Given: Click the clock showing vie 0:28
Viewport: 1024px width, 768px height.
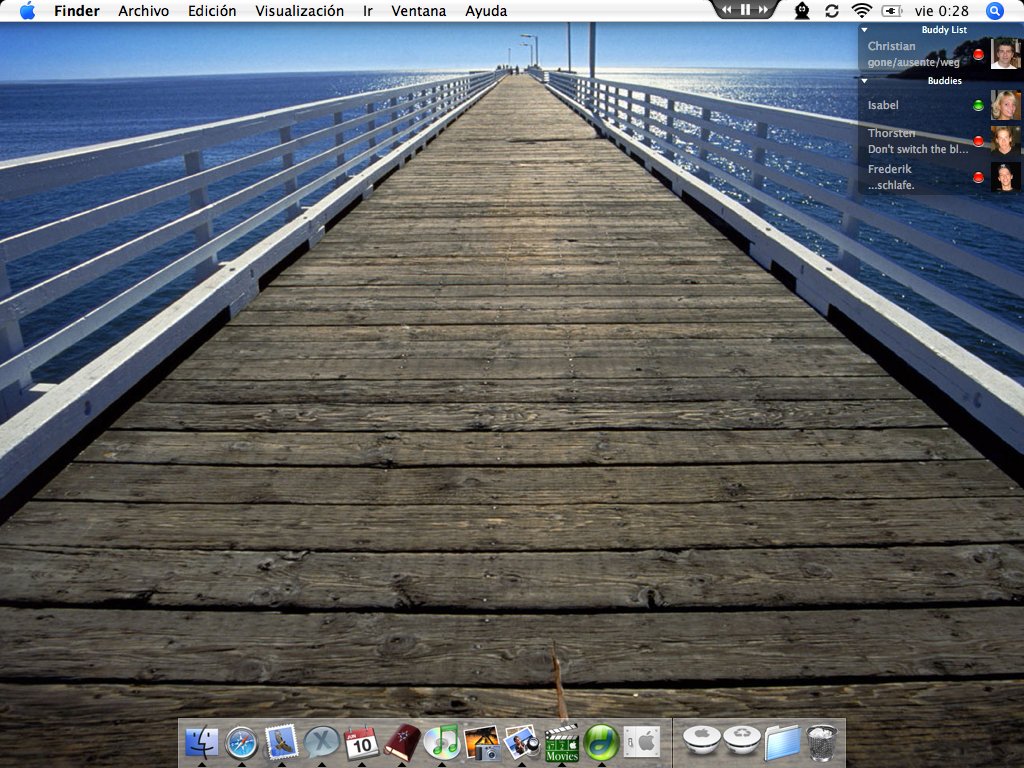Looking at the screenshot, I should pos(942,10).
